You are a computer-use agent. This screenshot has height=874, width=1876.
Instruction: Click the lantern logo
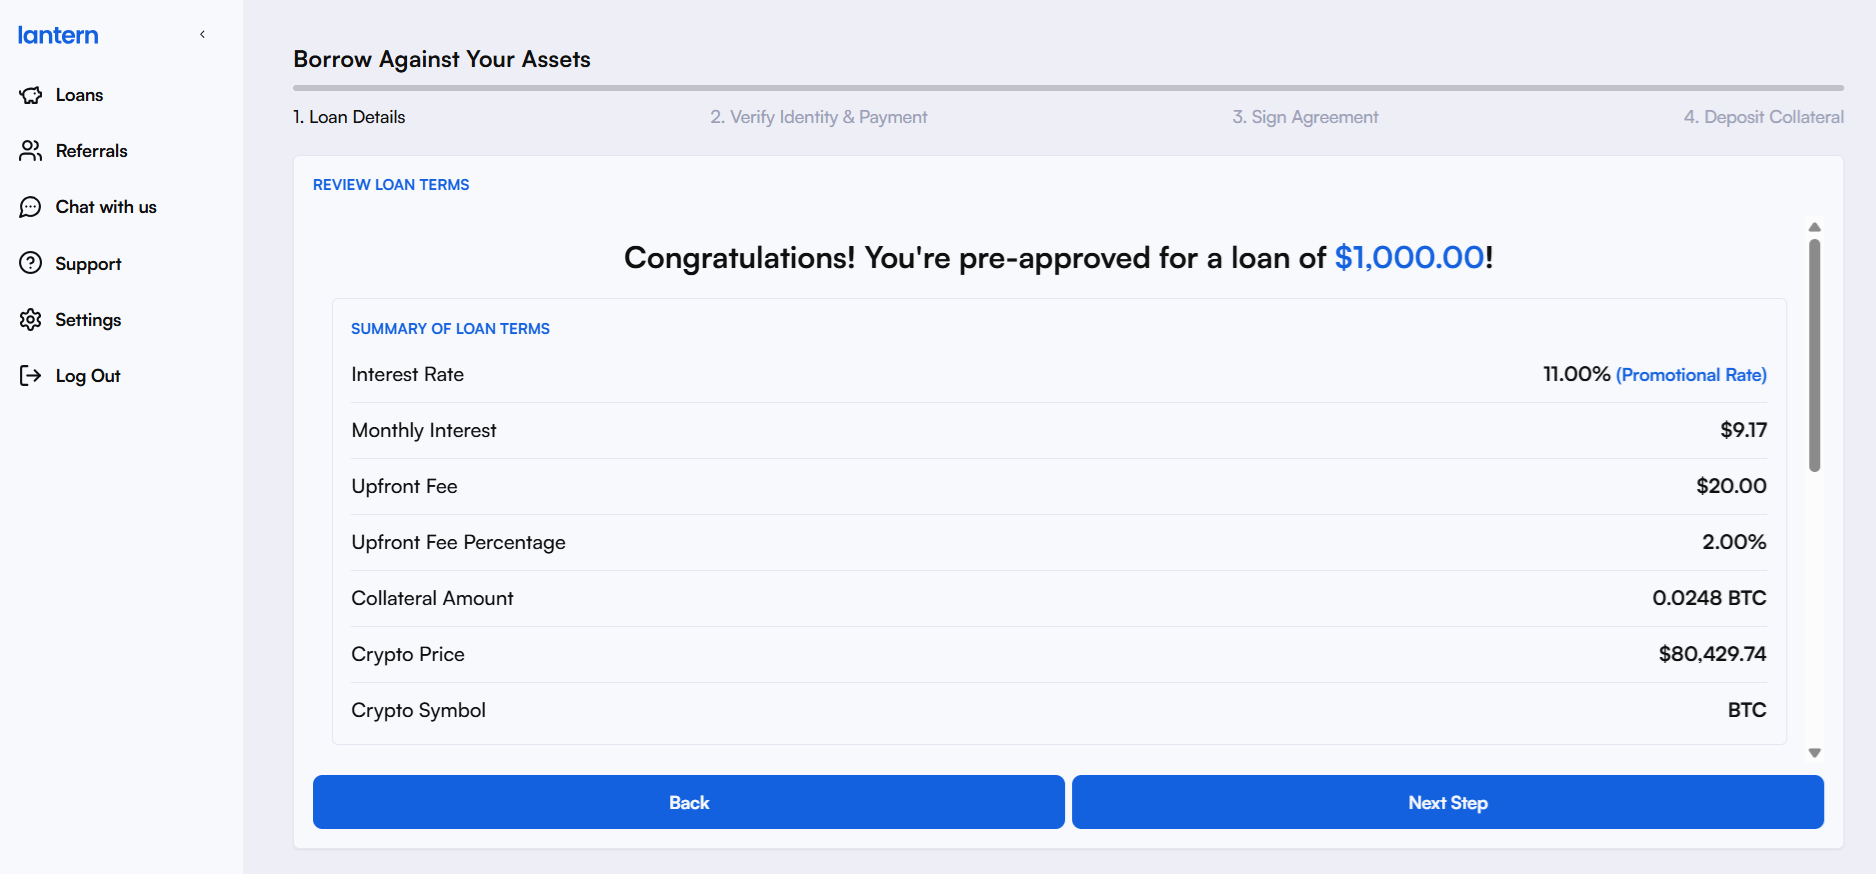coord(57,34)
